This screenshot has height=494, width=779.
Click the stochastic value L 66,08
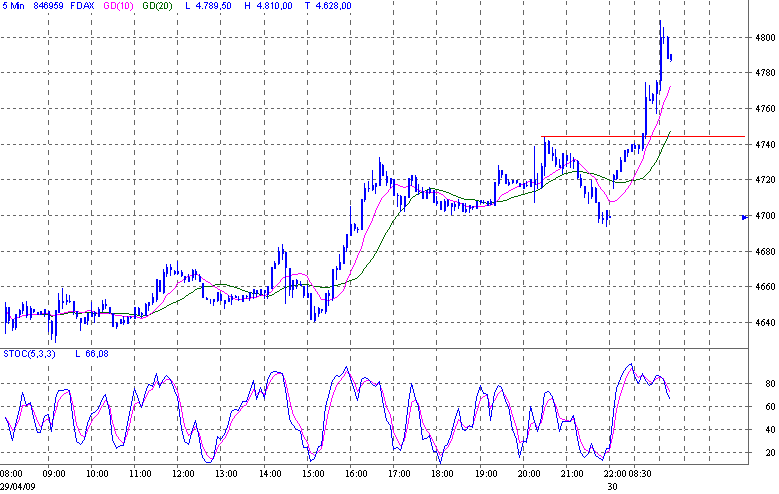pyautogui.click(x=92, y=354)
